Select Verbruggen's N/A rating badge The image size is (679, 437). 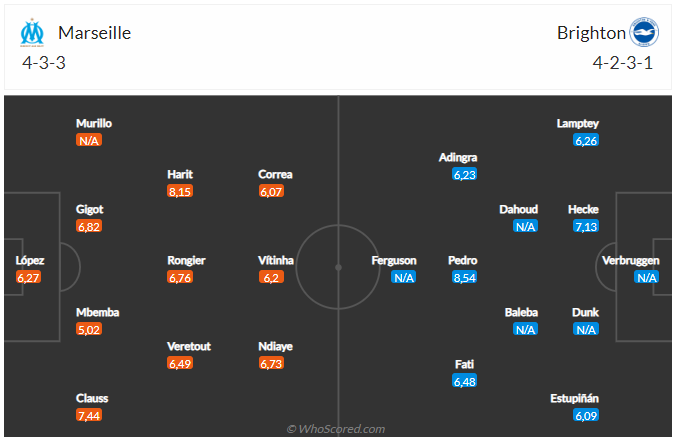(646, 278)
